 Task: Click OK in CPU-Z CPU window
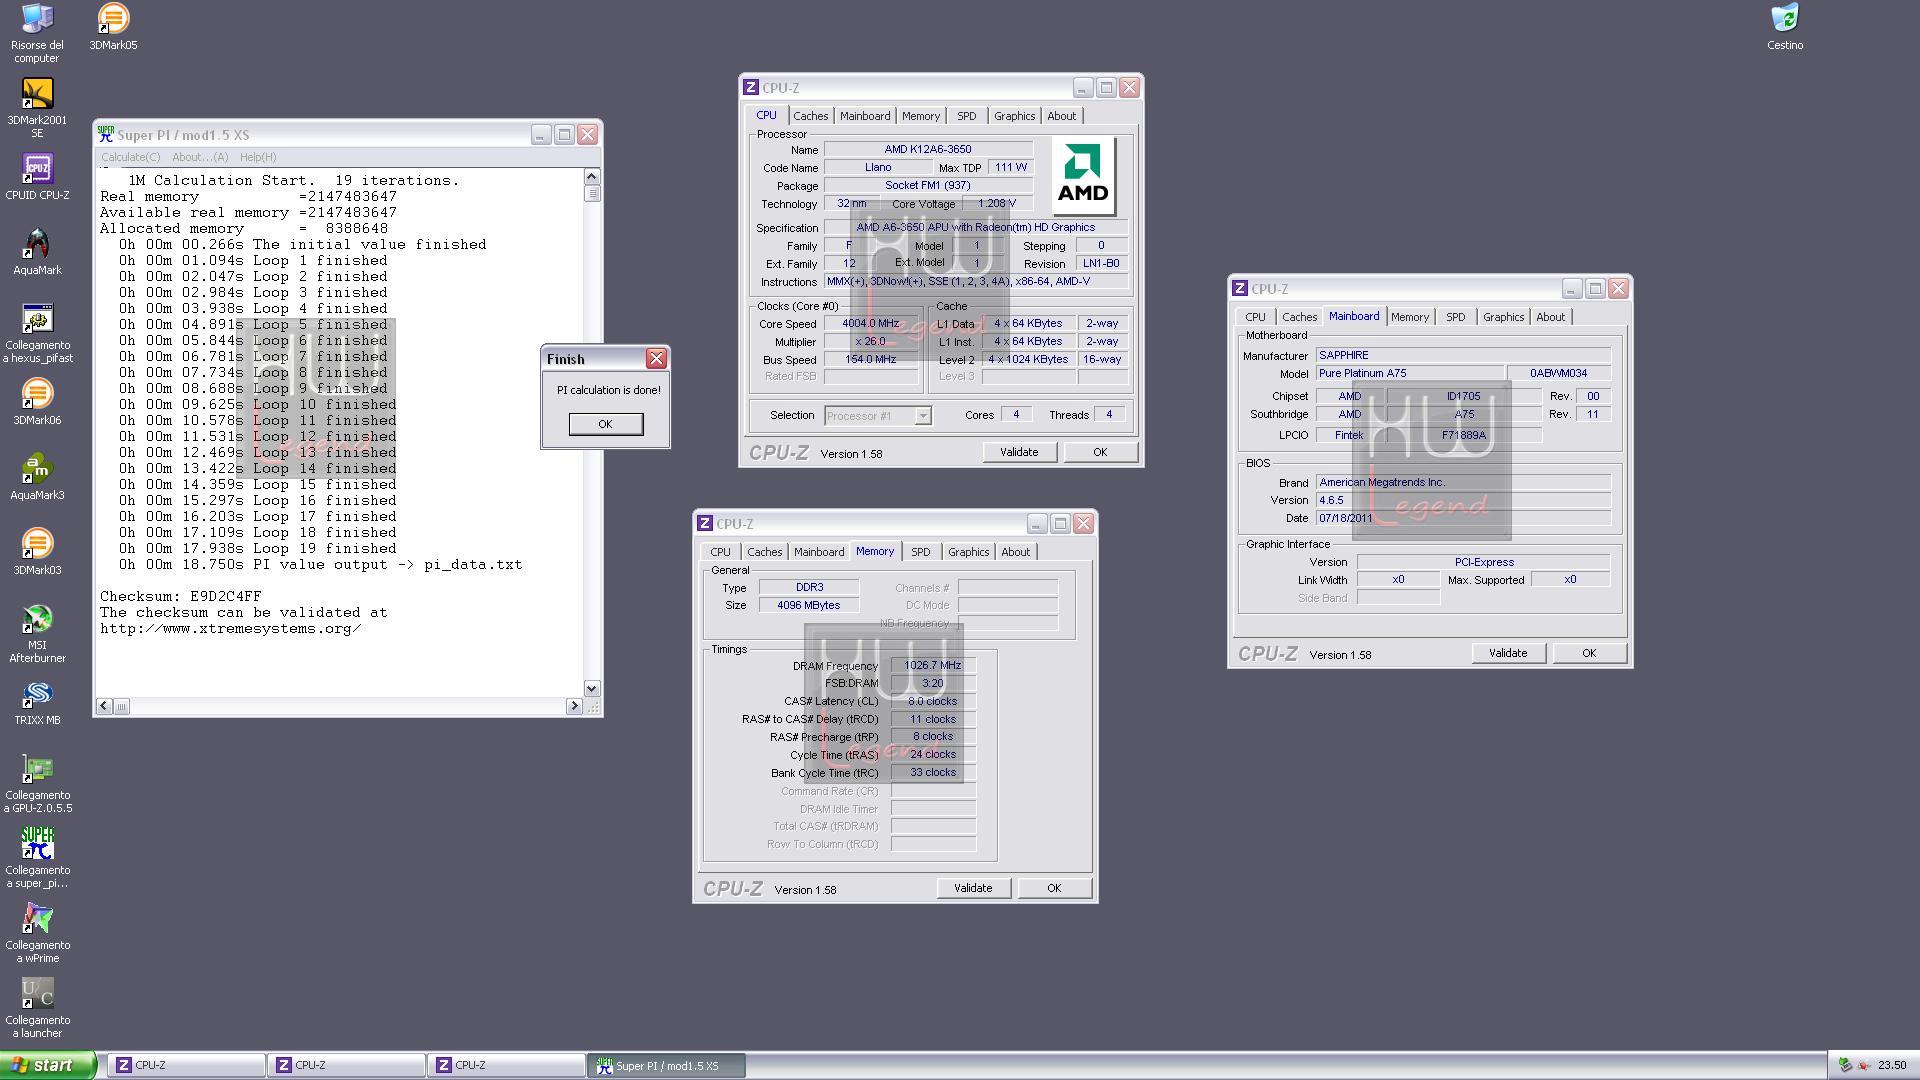pyautogui.click(x=1100, y=452)
